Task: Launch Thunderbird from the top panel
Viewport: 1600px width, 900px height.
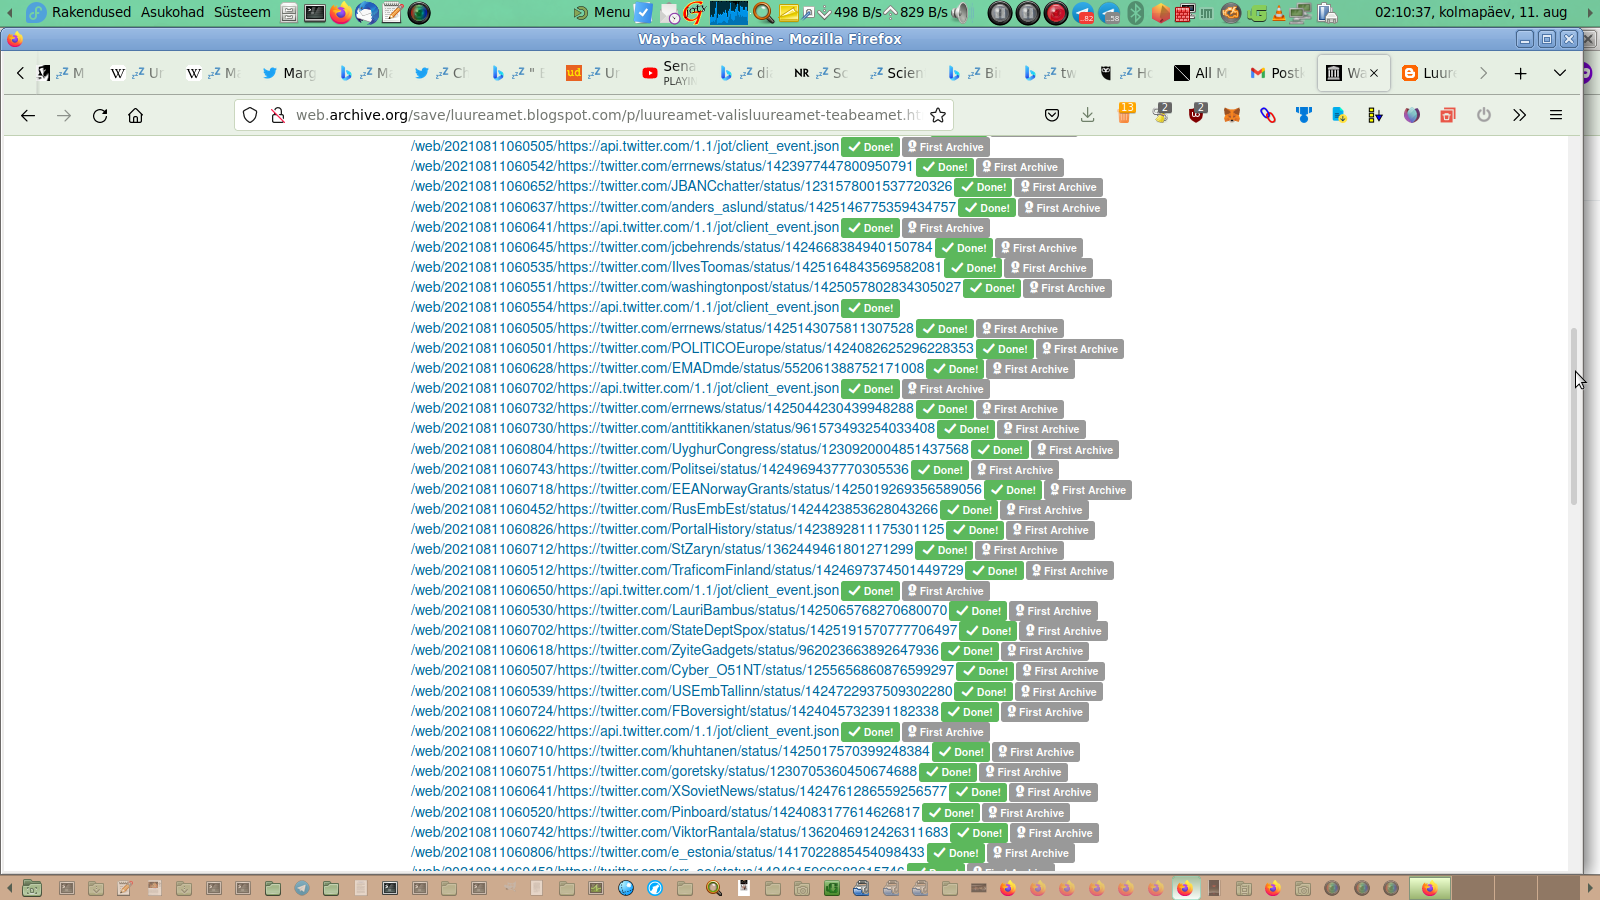Action: click(367, 13)
